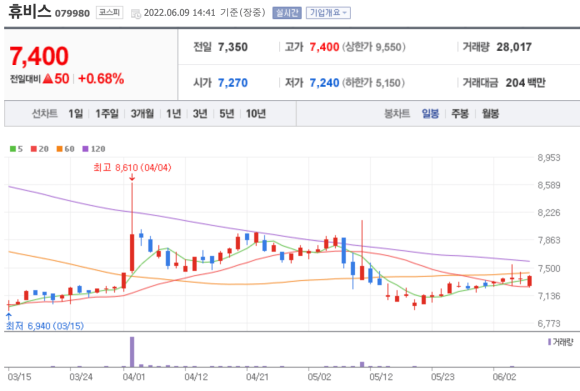Click the purple 120-day moving average swatch
Viewport: 580px width, 391px height.
85,149
